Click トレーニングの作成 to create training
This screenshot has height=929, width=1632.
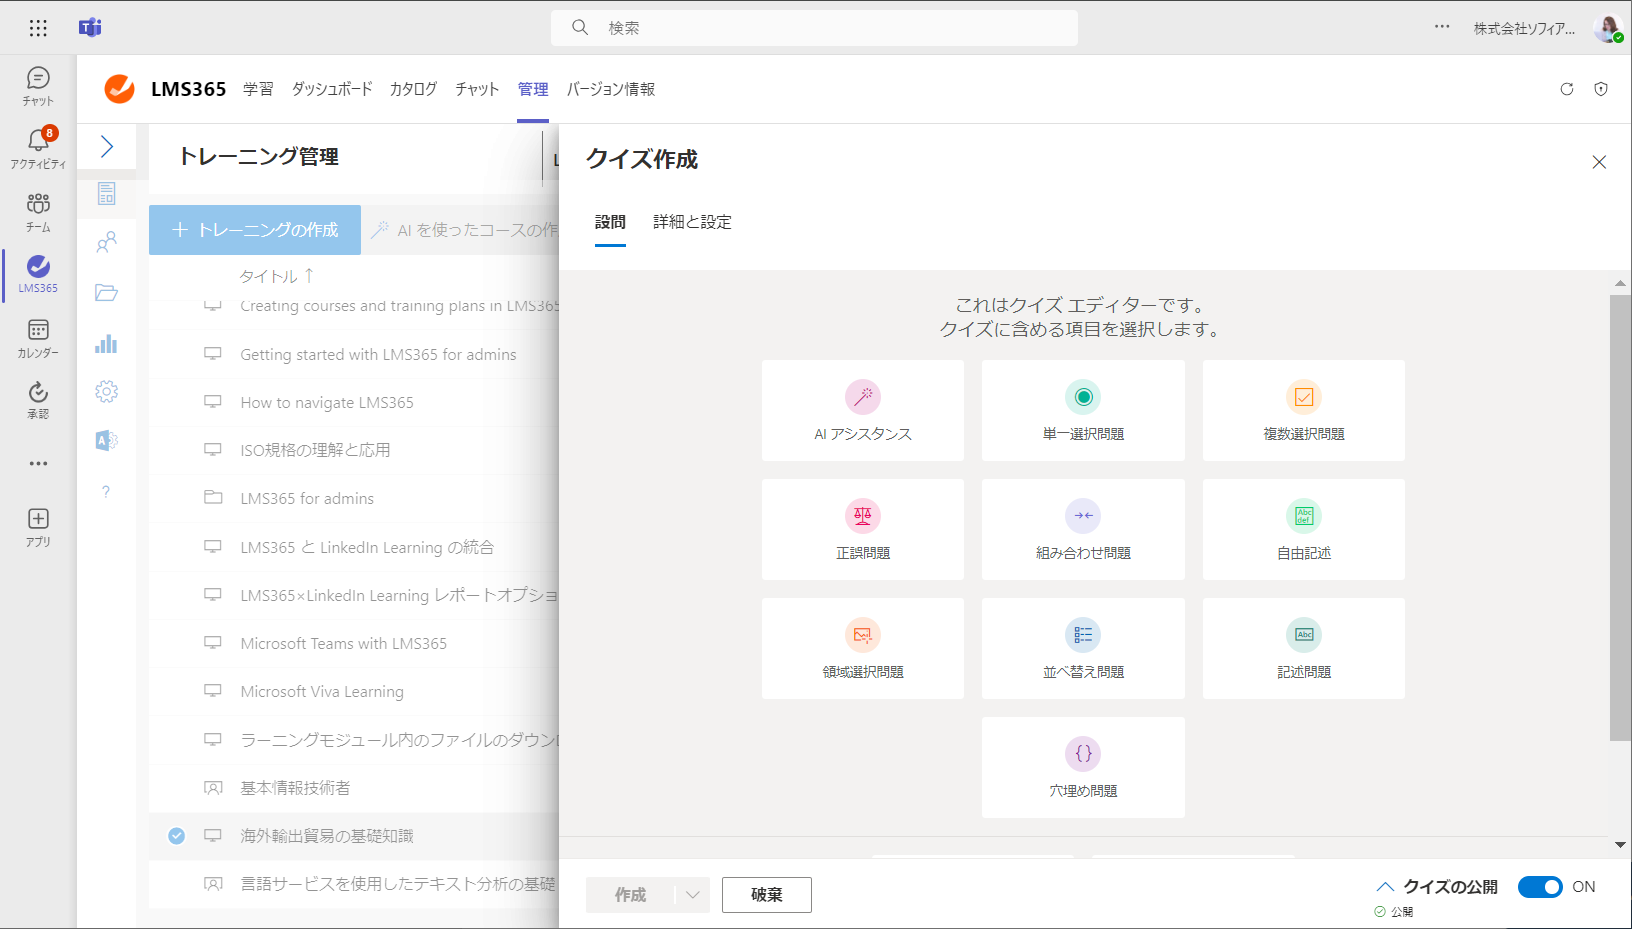click(255, 229)
